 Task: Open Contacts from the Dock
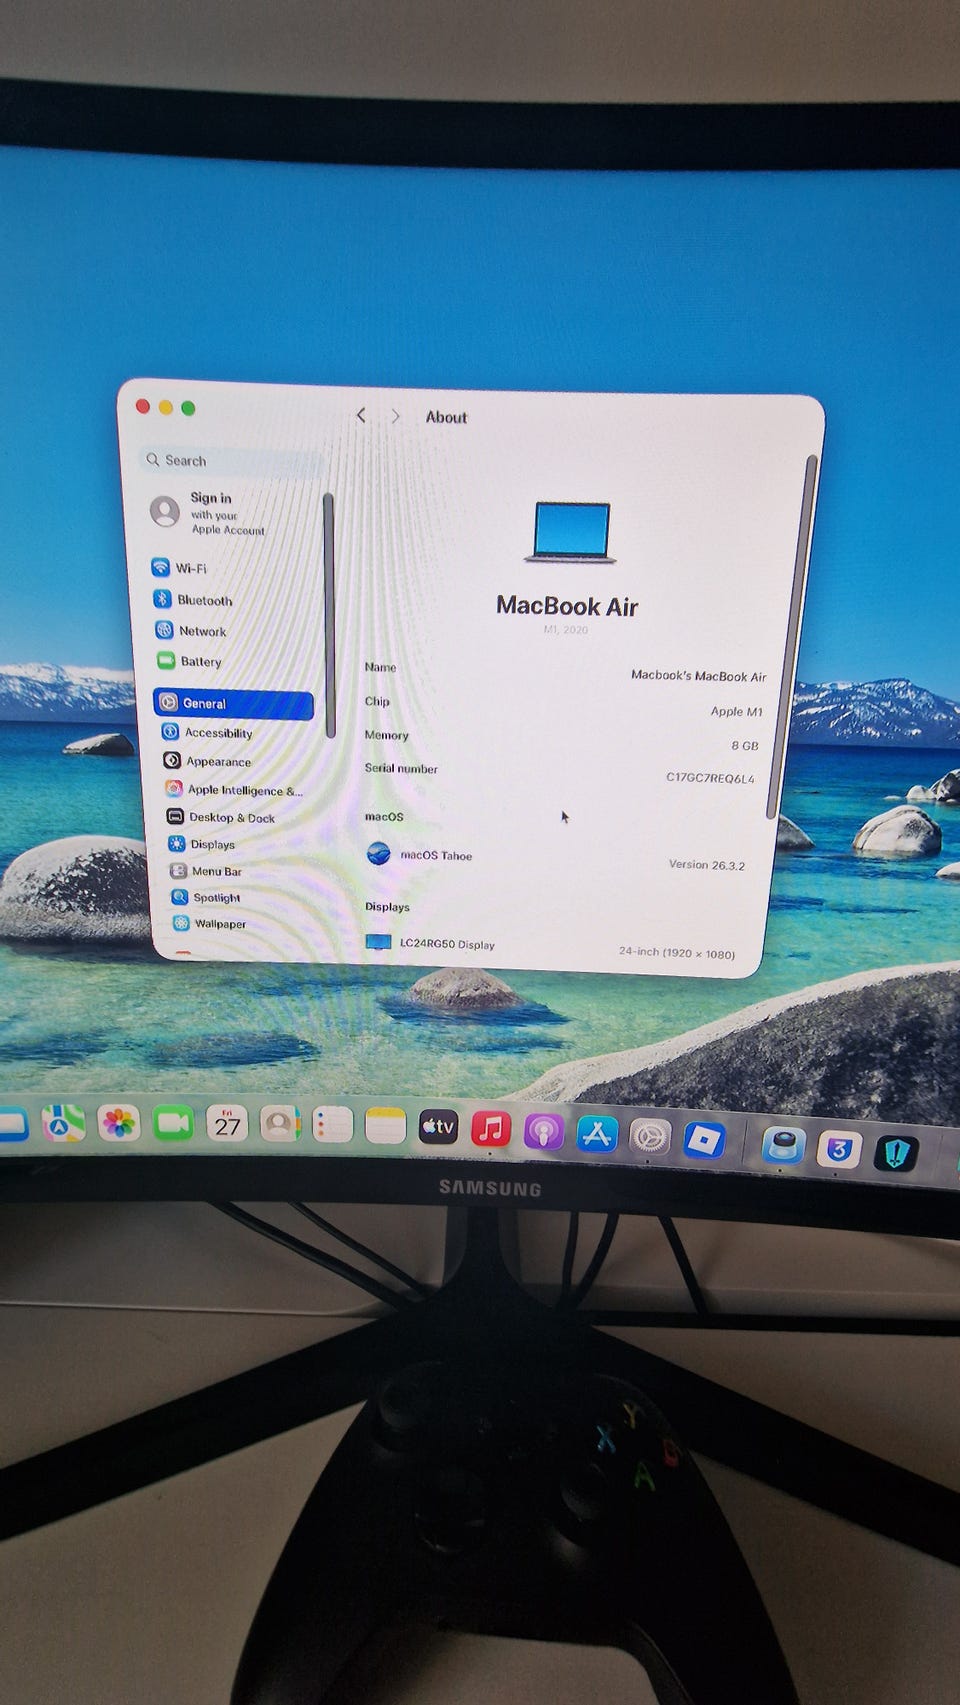pos(280,1125)
